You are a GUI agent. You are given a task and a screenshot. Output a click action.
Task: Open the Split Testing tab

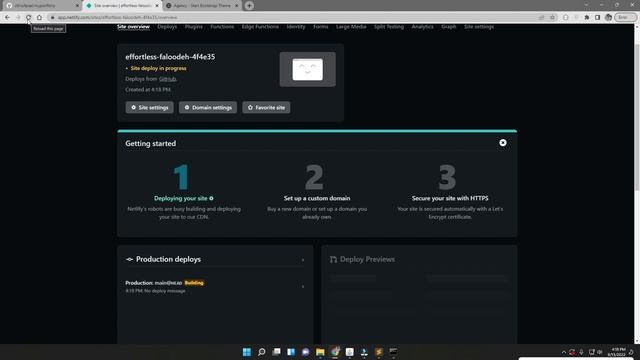point(389,27)
